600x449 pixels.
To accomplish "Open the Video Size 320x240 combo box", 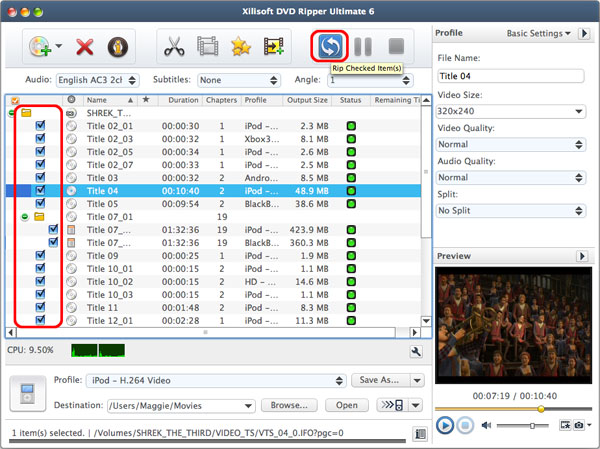I will pyautogui.click(x=511, y=111).
